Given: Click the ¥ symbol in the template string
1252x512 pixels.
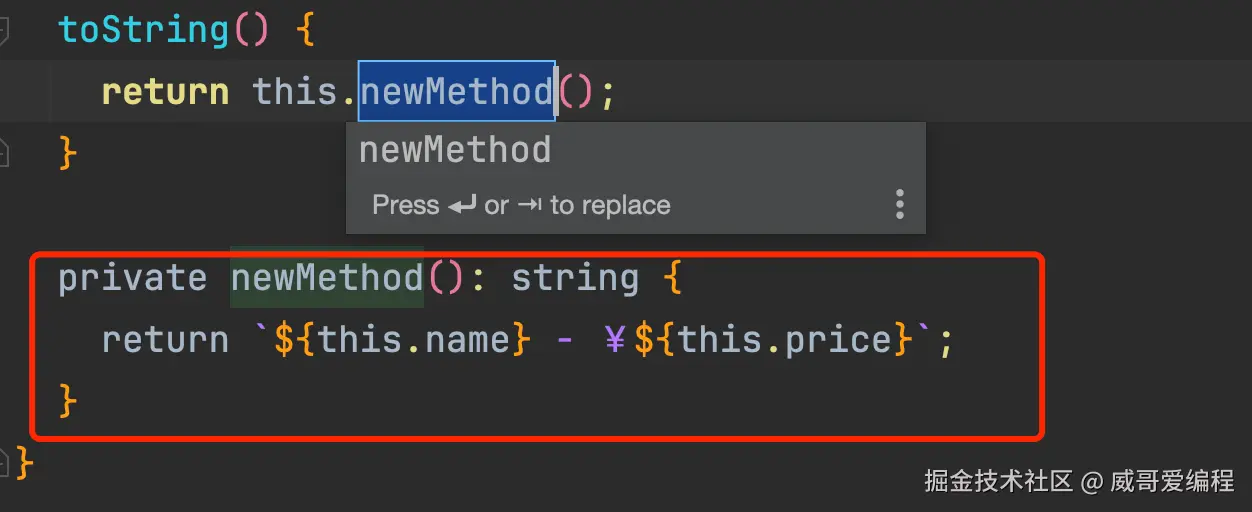Looking at the screenshot, I should [617, 340].
